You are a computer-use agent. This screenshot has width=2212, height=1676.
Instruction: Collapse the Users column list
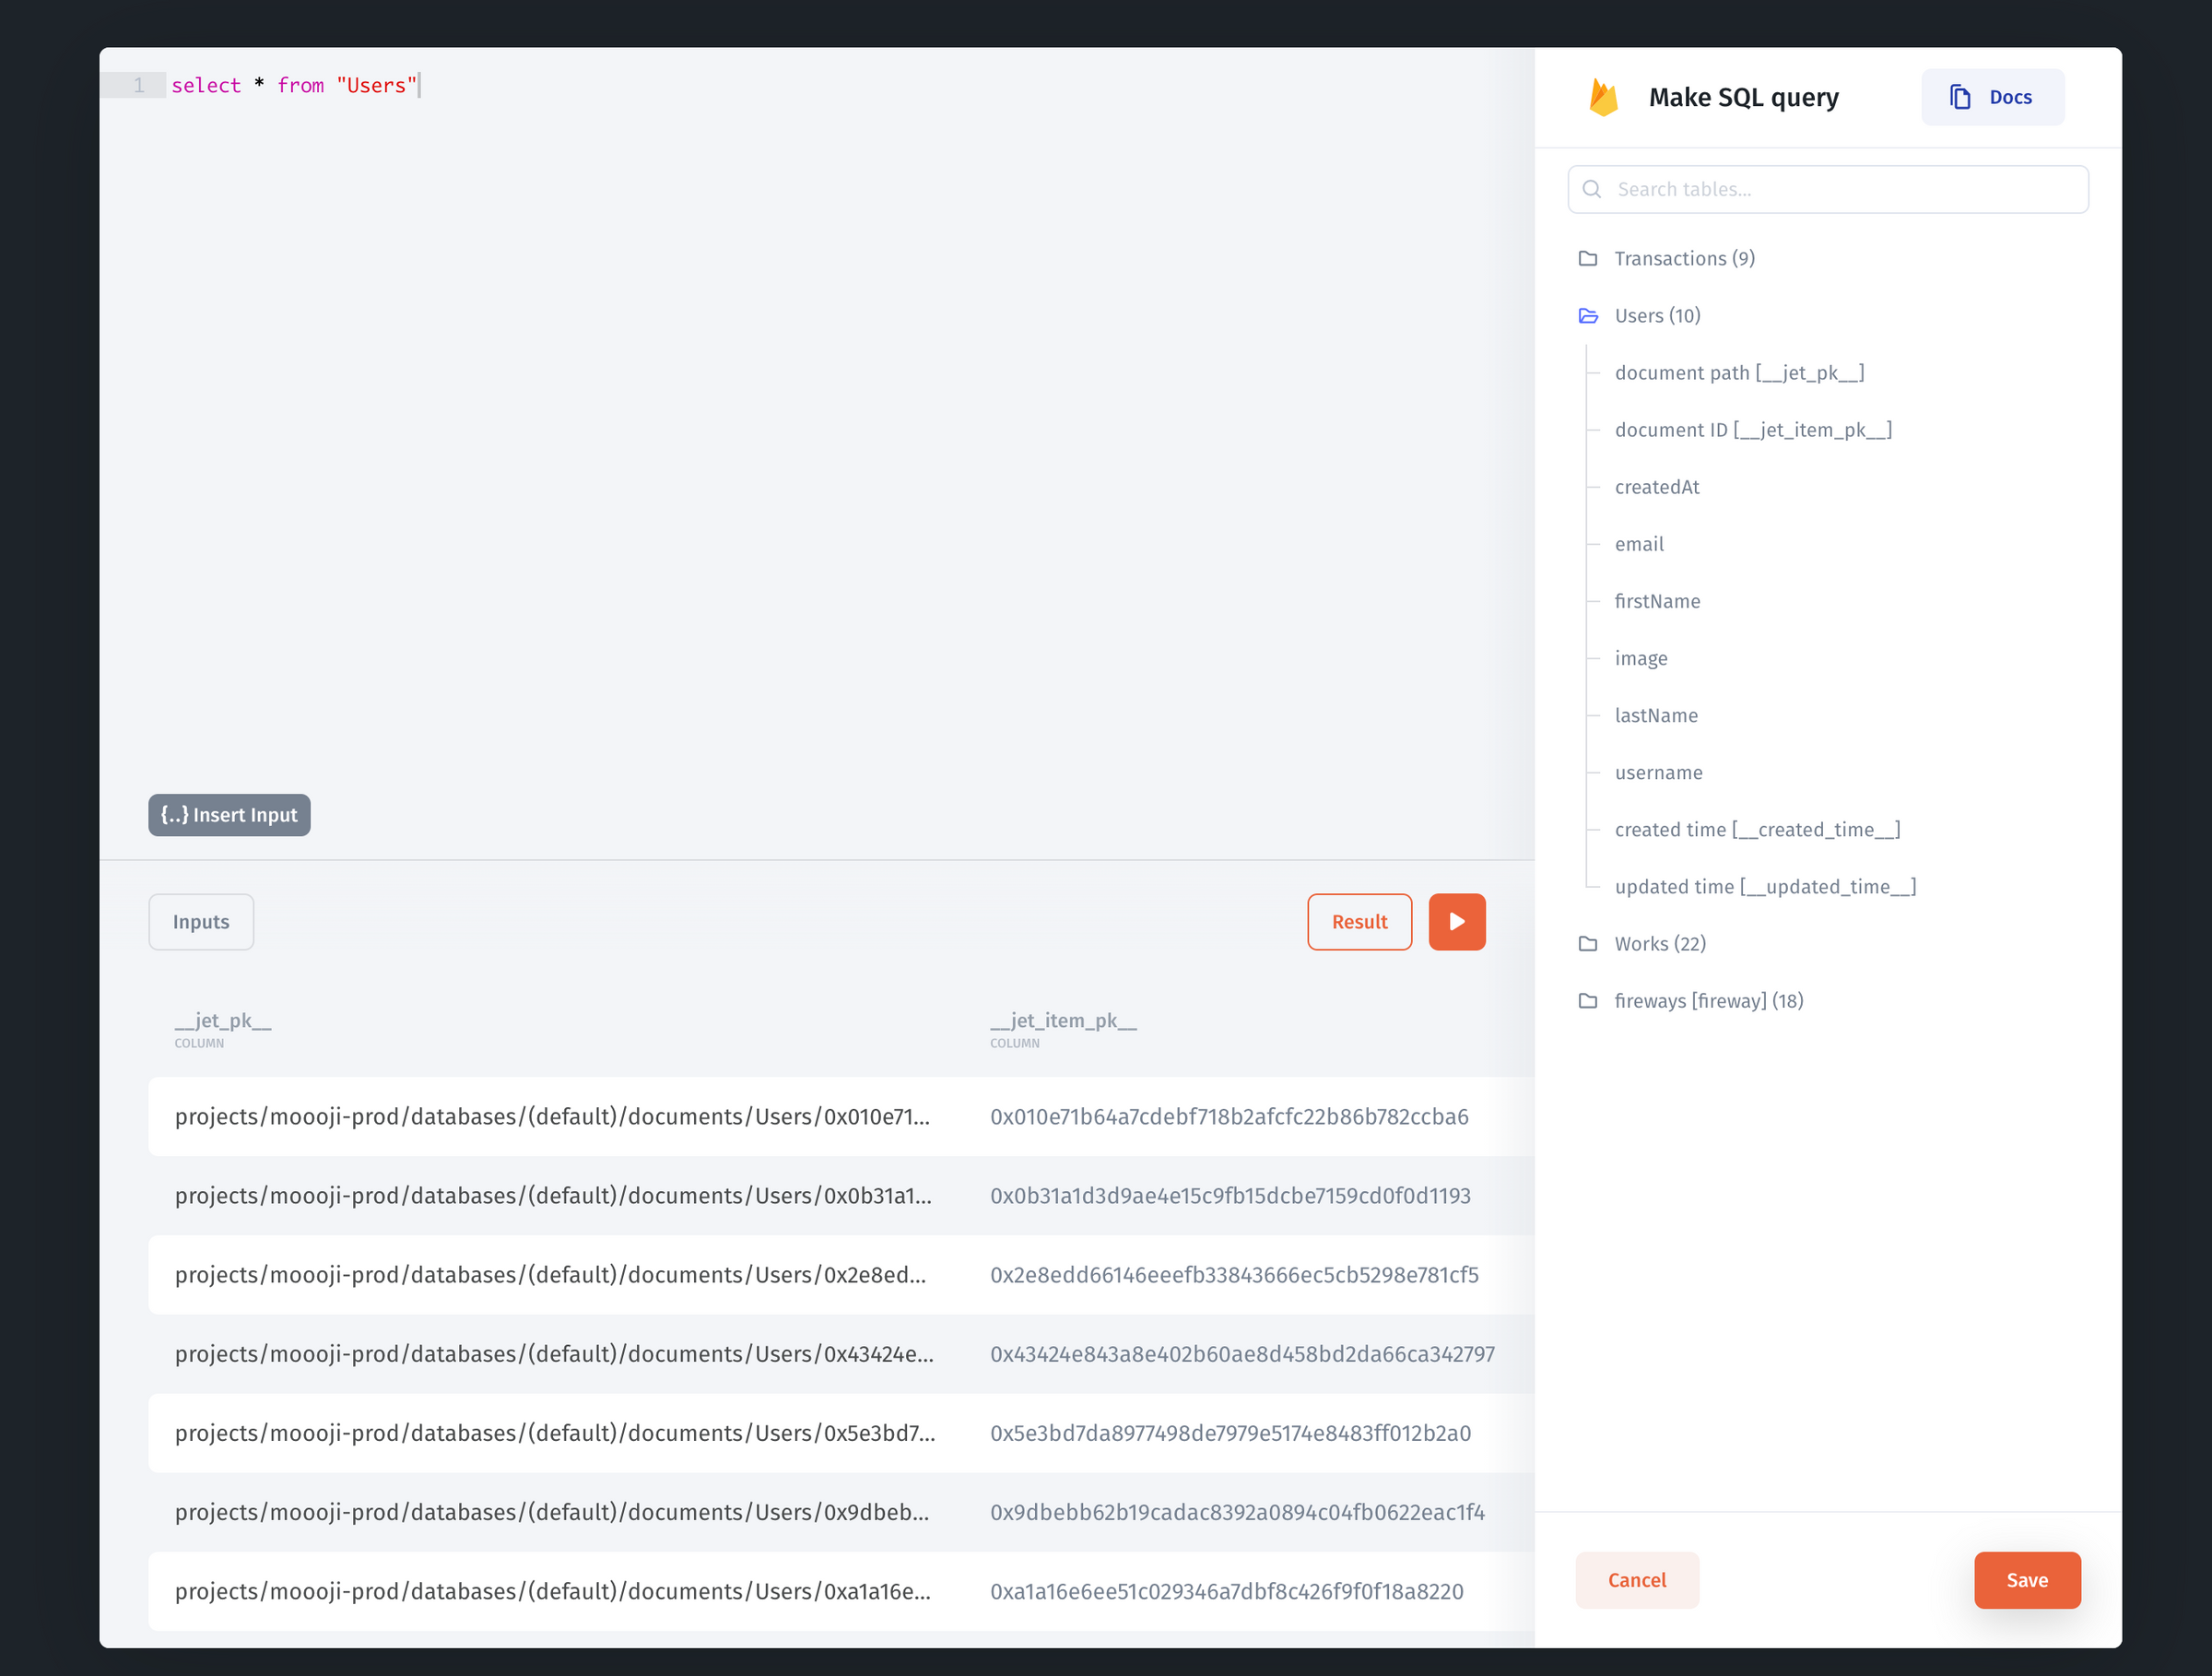(1656, 315)
